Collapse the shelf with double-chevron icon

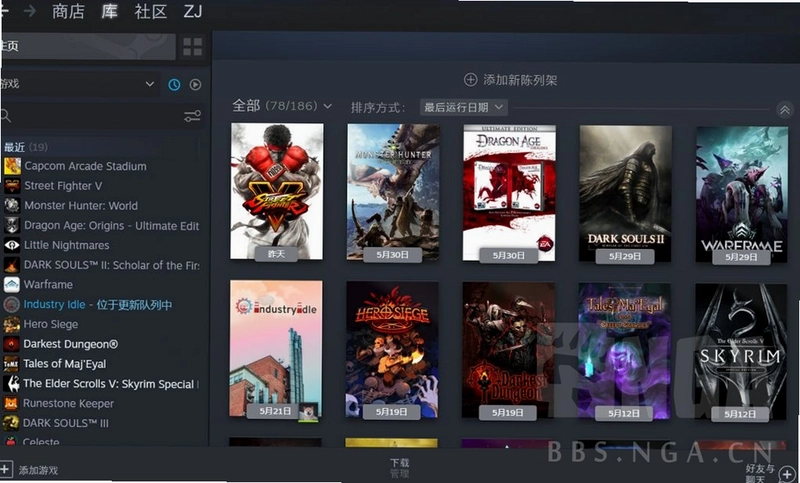785,110
